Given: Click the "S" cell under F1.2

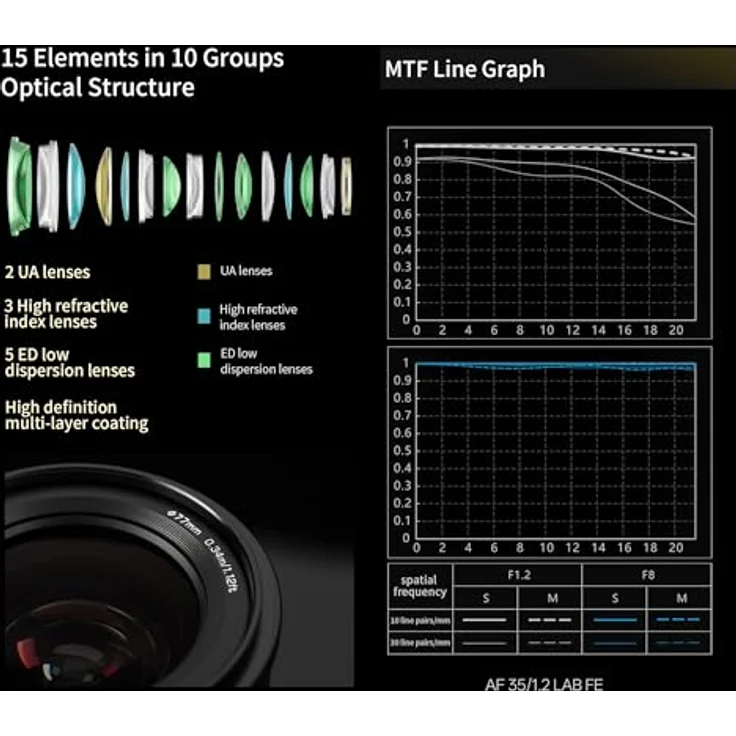Looking at the screenshot, I should (486, 598).
